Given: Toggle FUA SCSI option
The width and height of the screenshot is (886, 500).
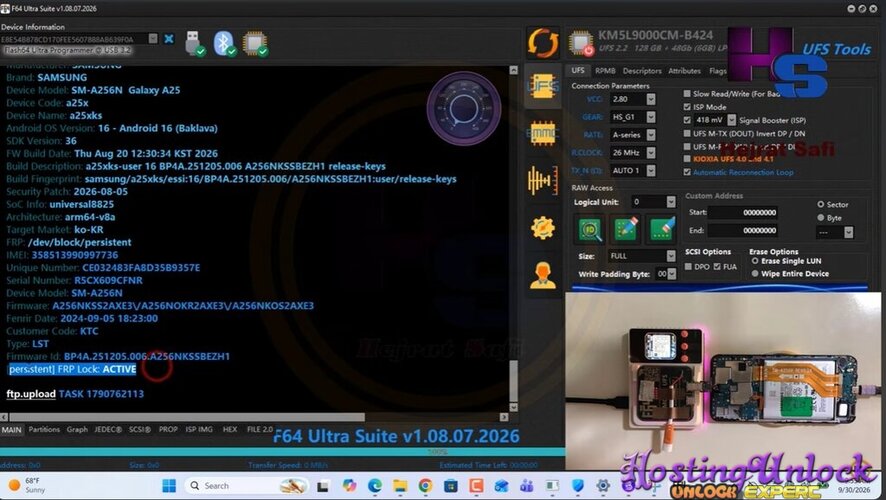Looking at the screenshot, I should pos(717,266).
